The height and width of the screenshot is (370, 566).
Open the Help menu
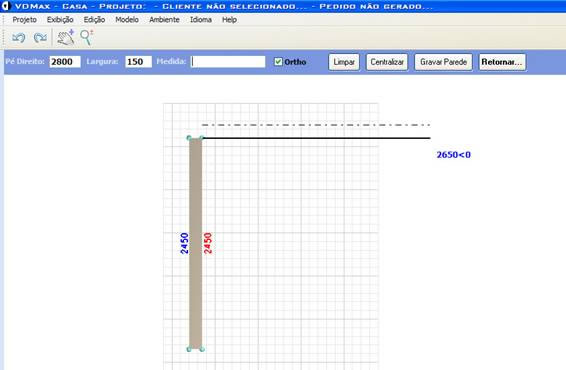pyautogui.click(x=229, y=20)
